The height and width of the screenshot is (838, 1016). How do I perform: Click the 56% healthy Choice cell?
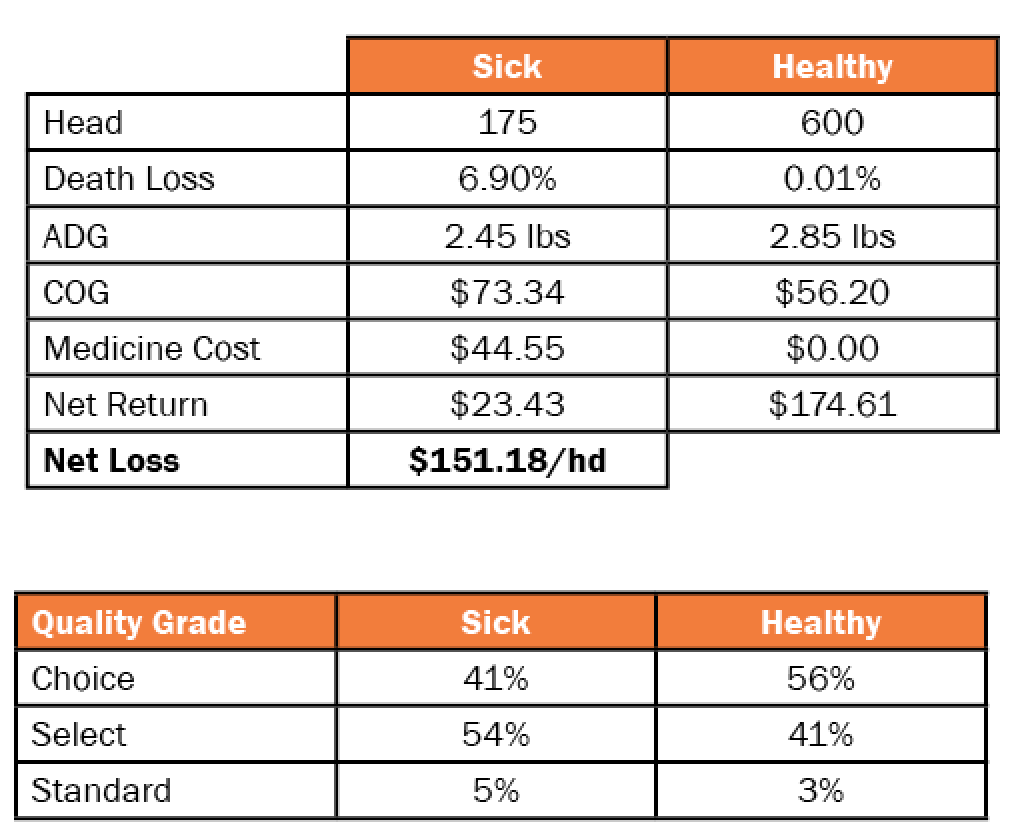pyautogui.click(x=821, y=679)
